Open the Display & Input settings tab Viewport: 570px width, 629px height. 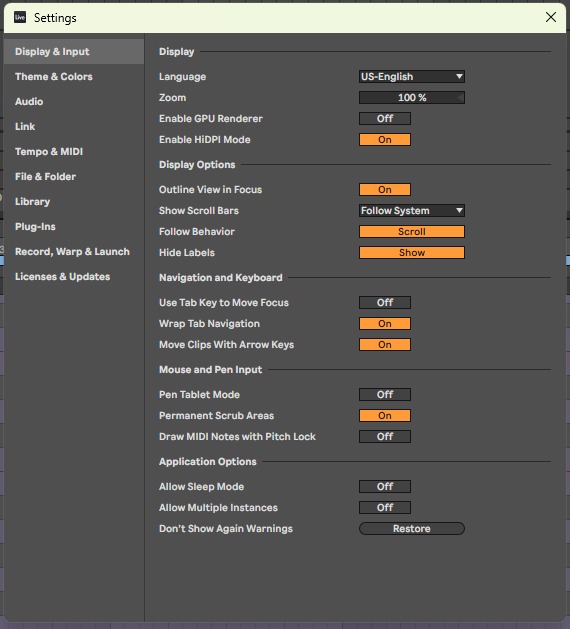point(74,51)
